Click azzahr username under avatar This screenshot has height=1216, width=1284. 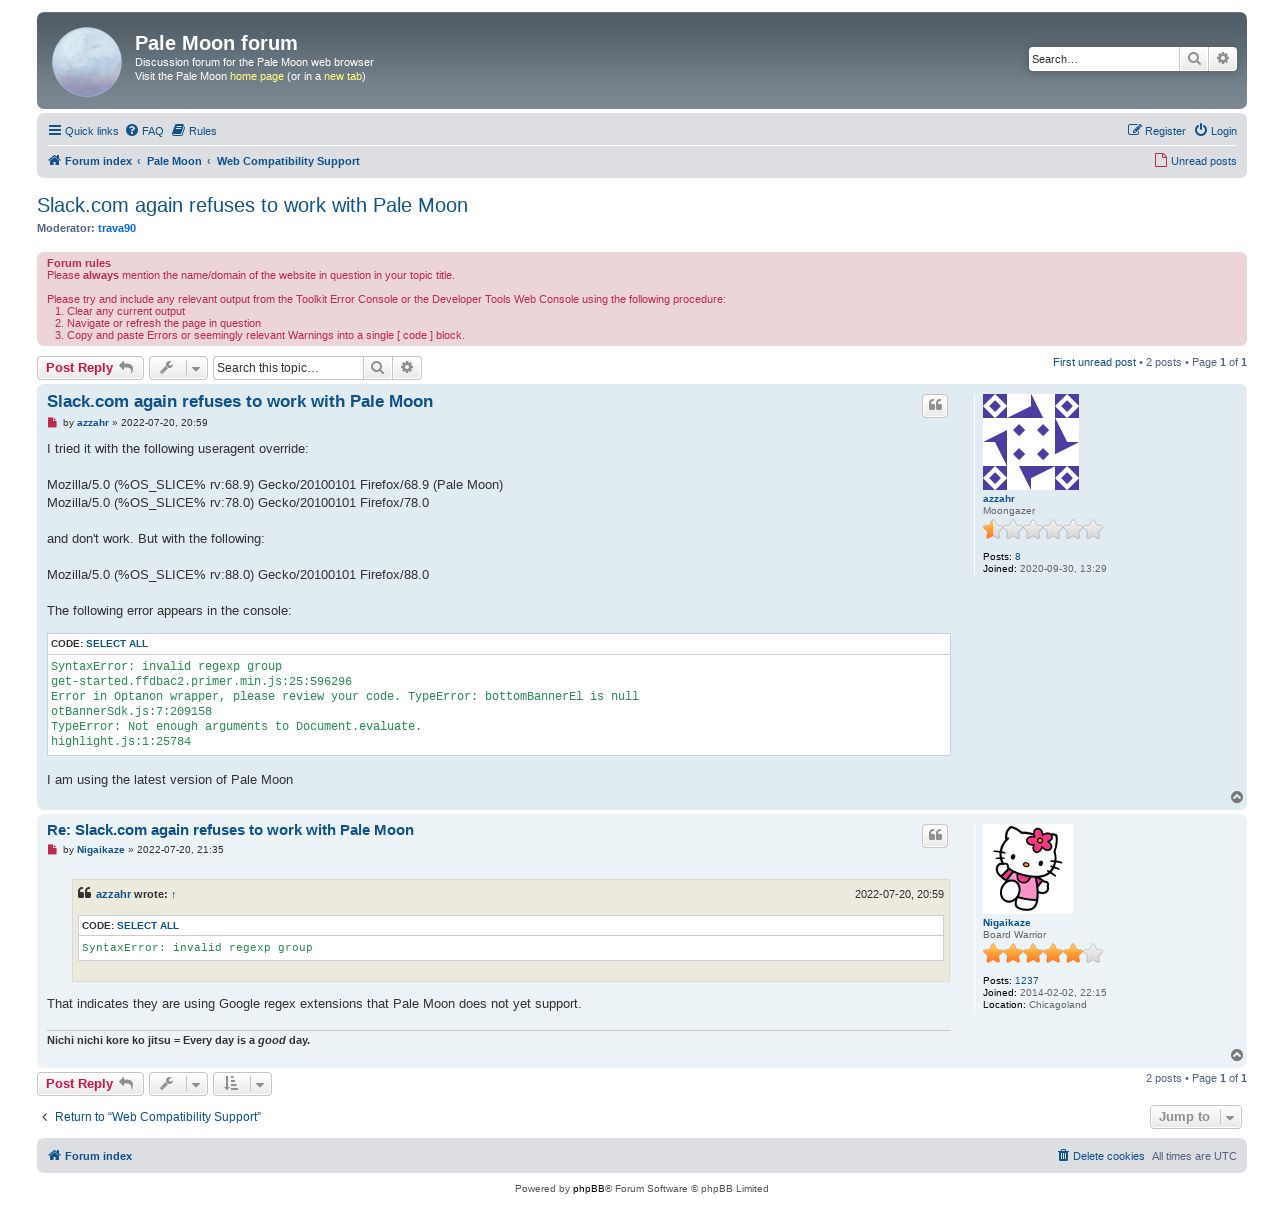click(998, 499)
